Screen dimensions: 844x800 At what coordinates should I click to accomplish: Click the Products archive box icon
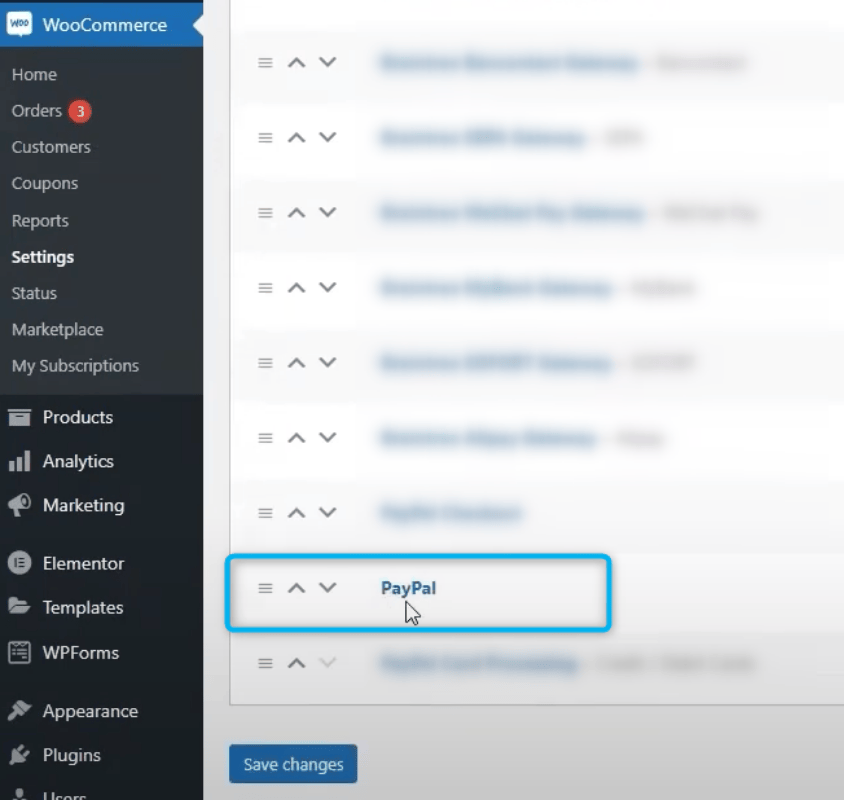(19, 417)
